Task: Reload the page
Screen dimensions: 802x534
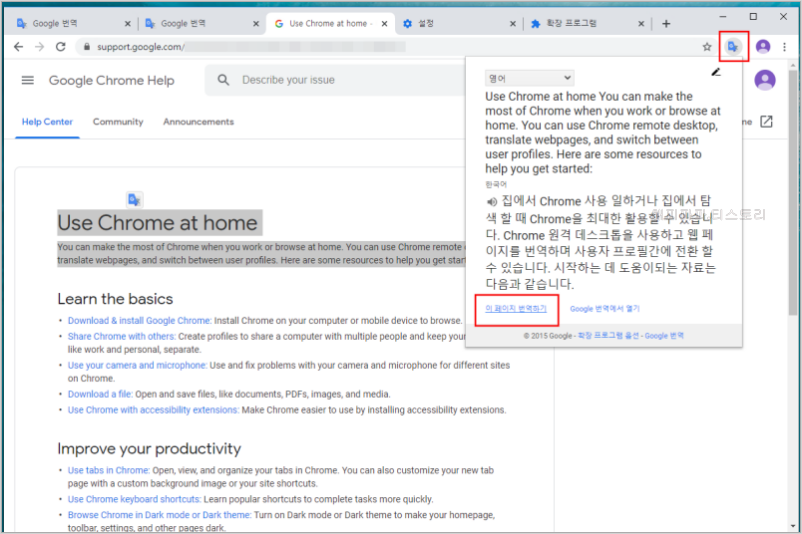Action: tap(60, 47)
